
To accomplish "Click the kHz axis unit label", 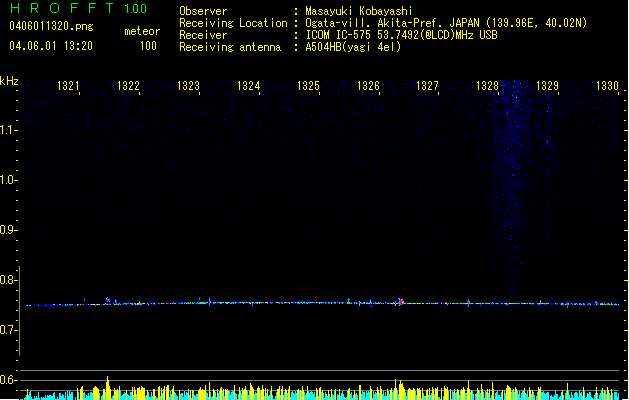I will pyautogui.click(x=9, y=81).
